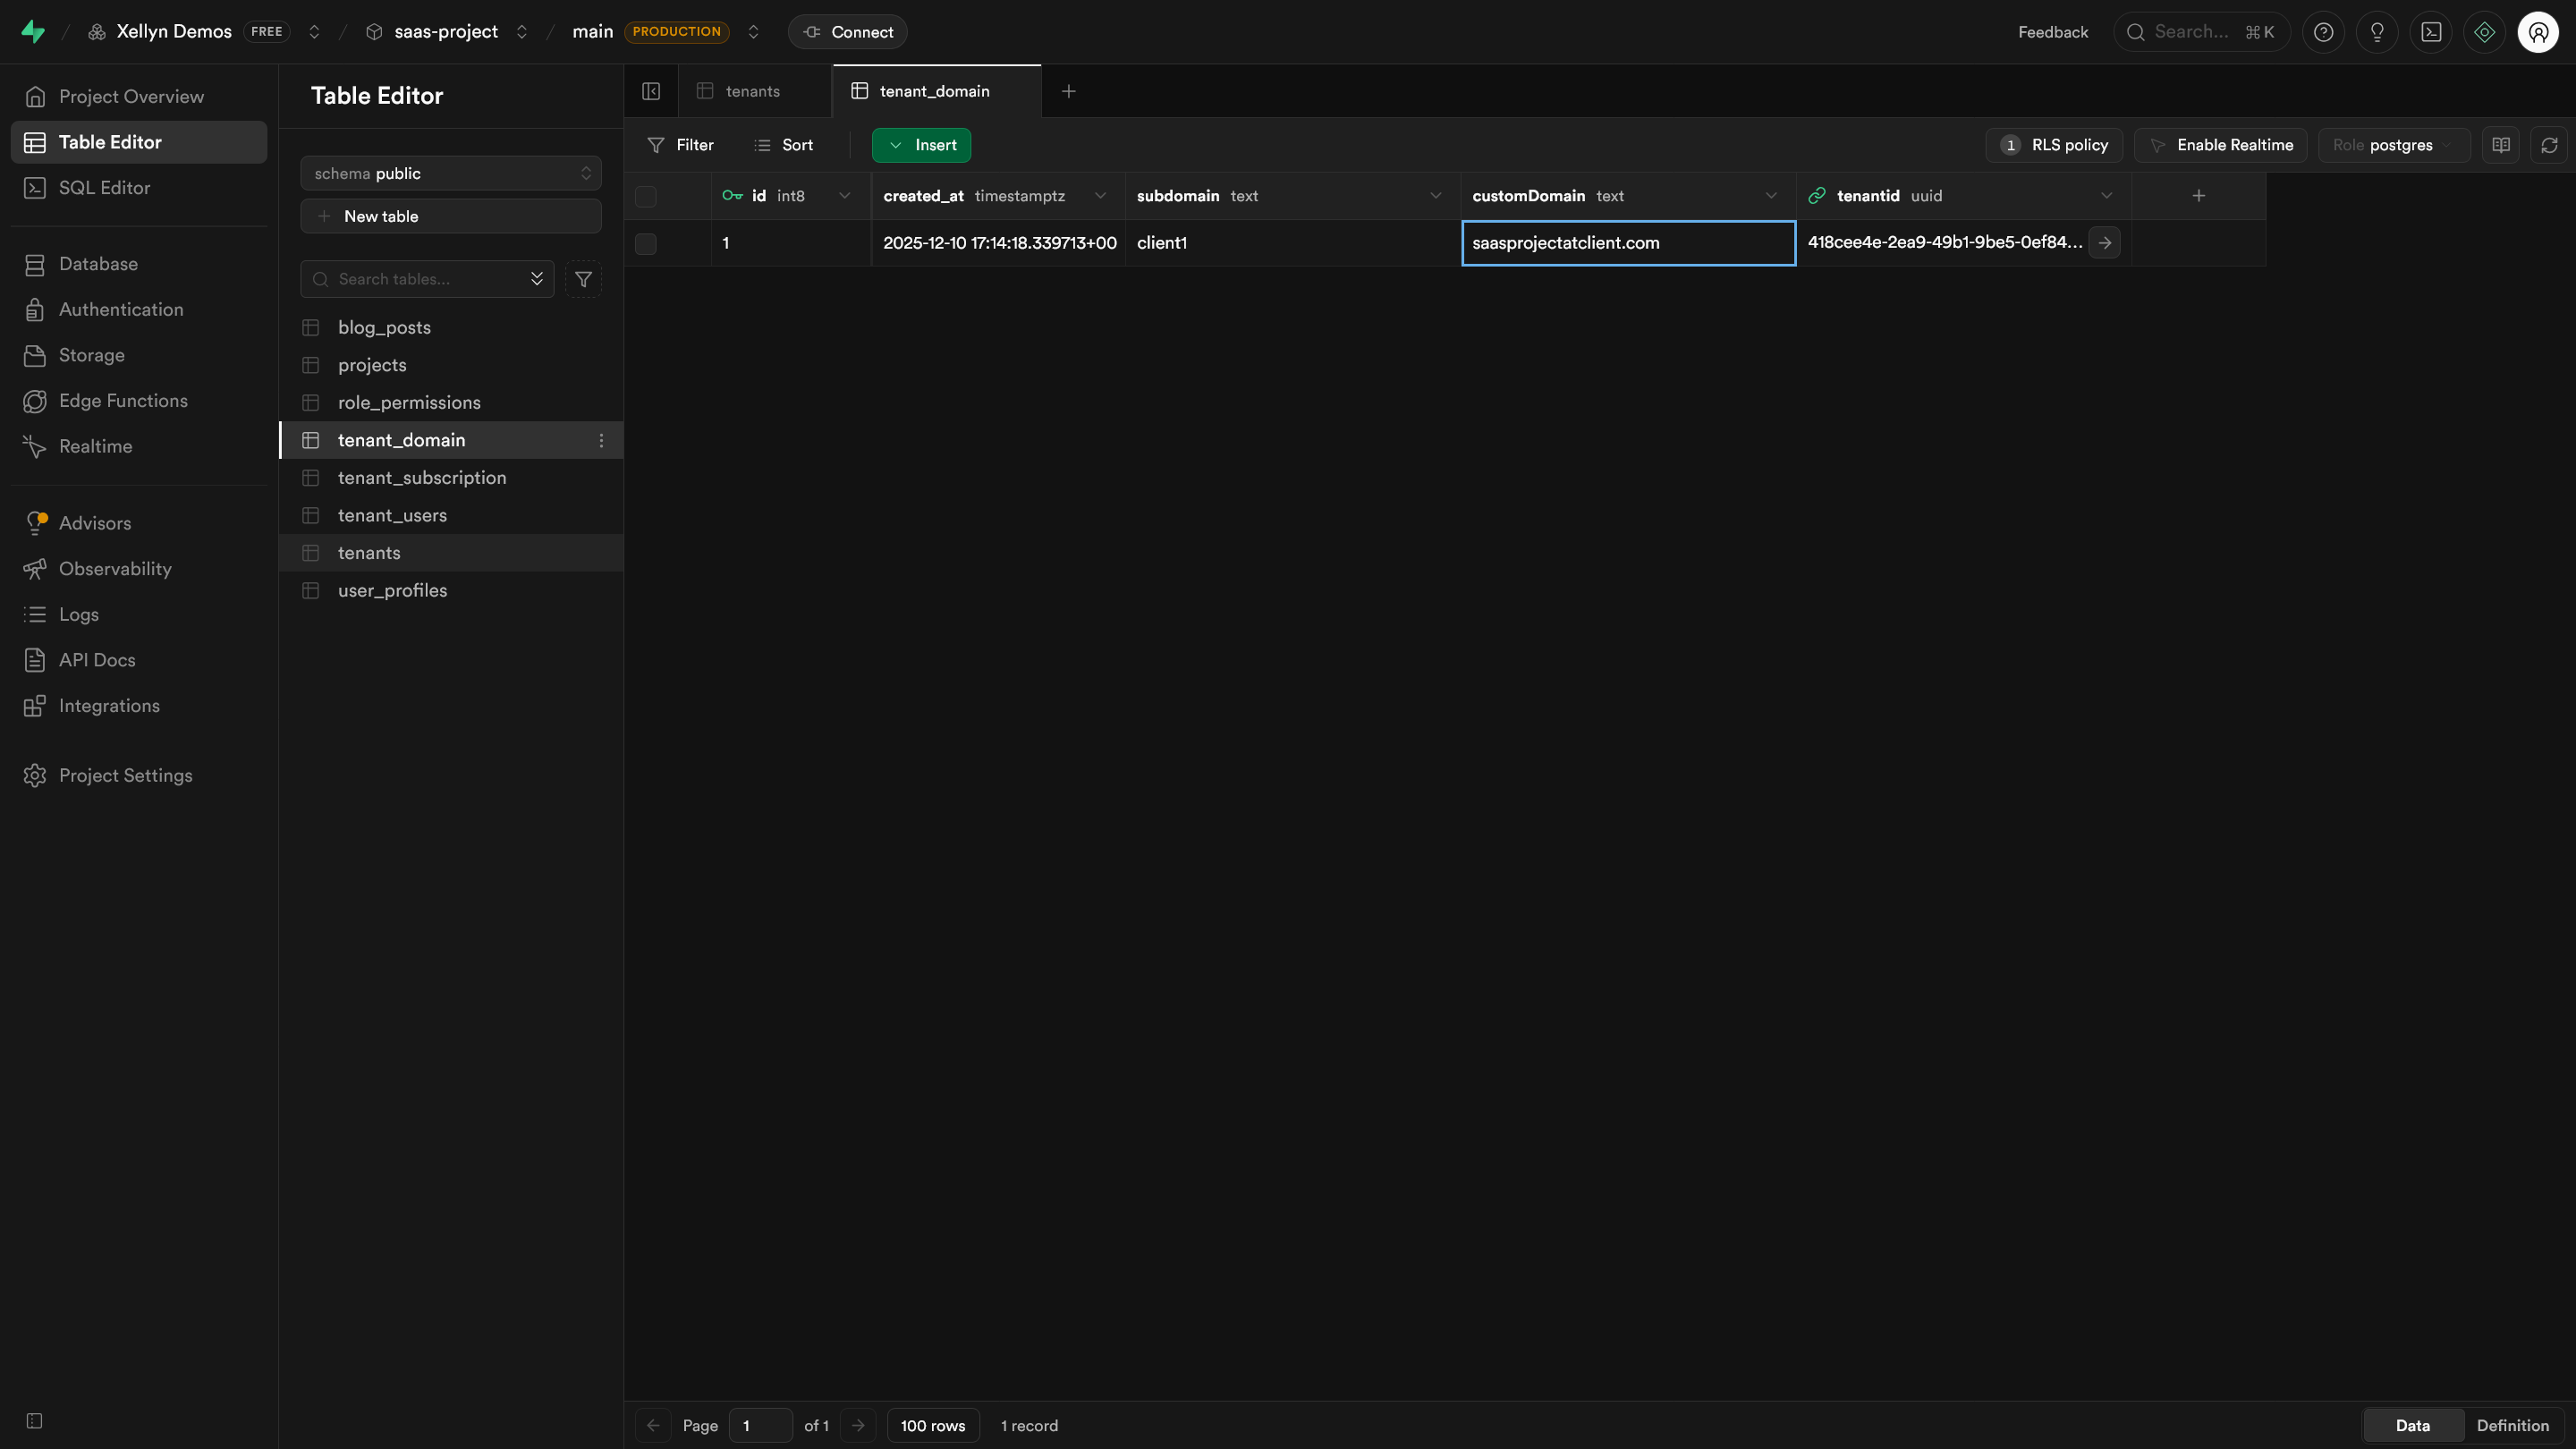Click the Insert button
Screen dimensions: 2576x1449
coord(921,145)
